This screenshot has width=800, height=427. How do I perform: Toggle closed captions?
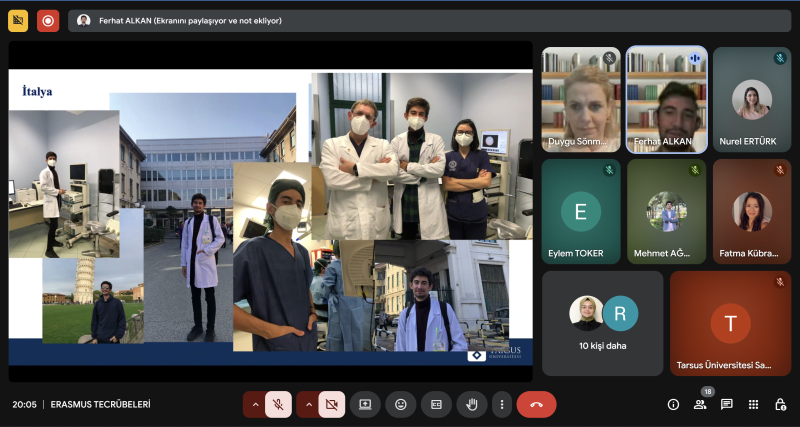pos(436,404)
